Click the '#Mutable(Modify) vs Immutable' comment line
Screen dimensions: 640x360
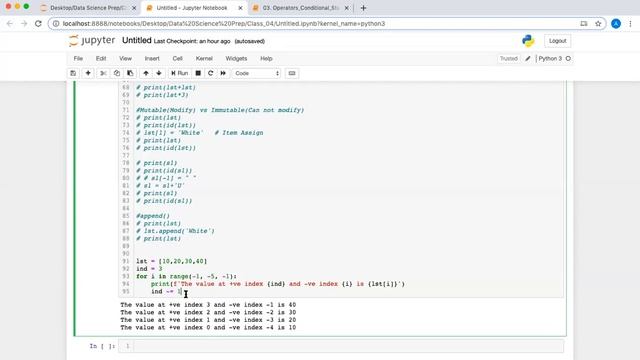(220, 110)
